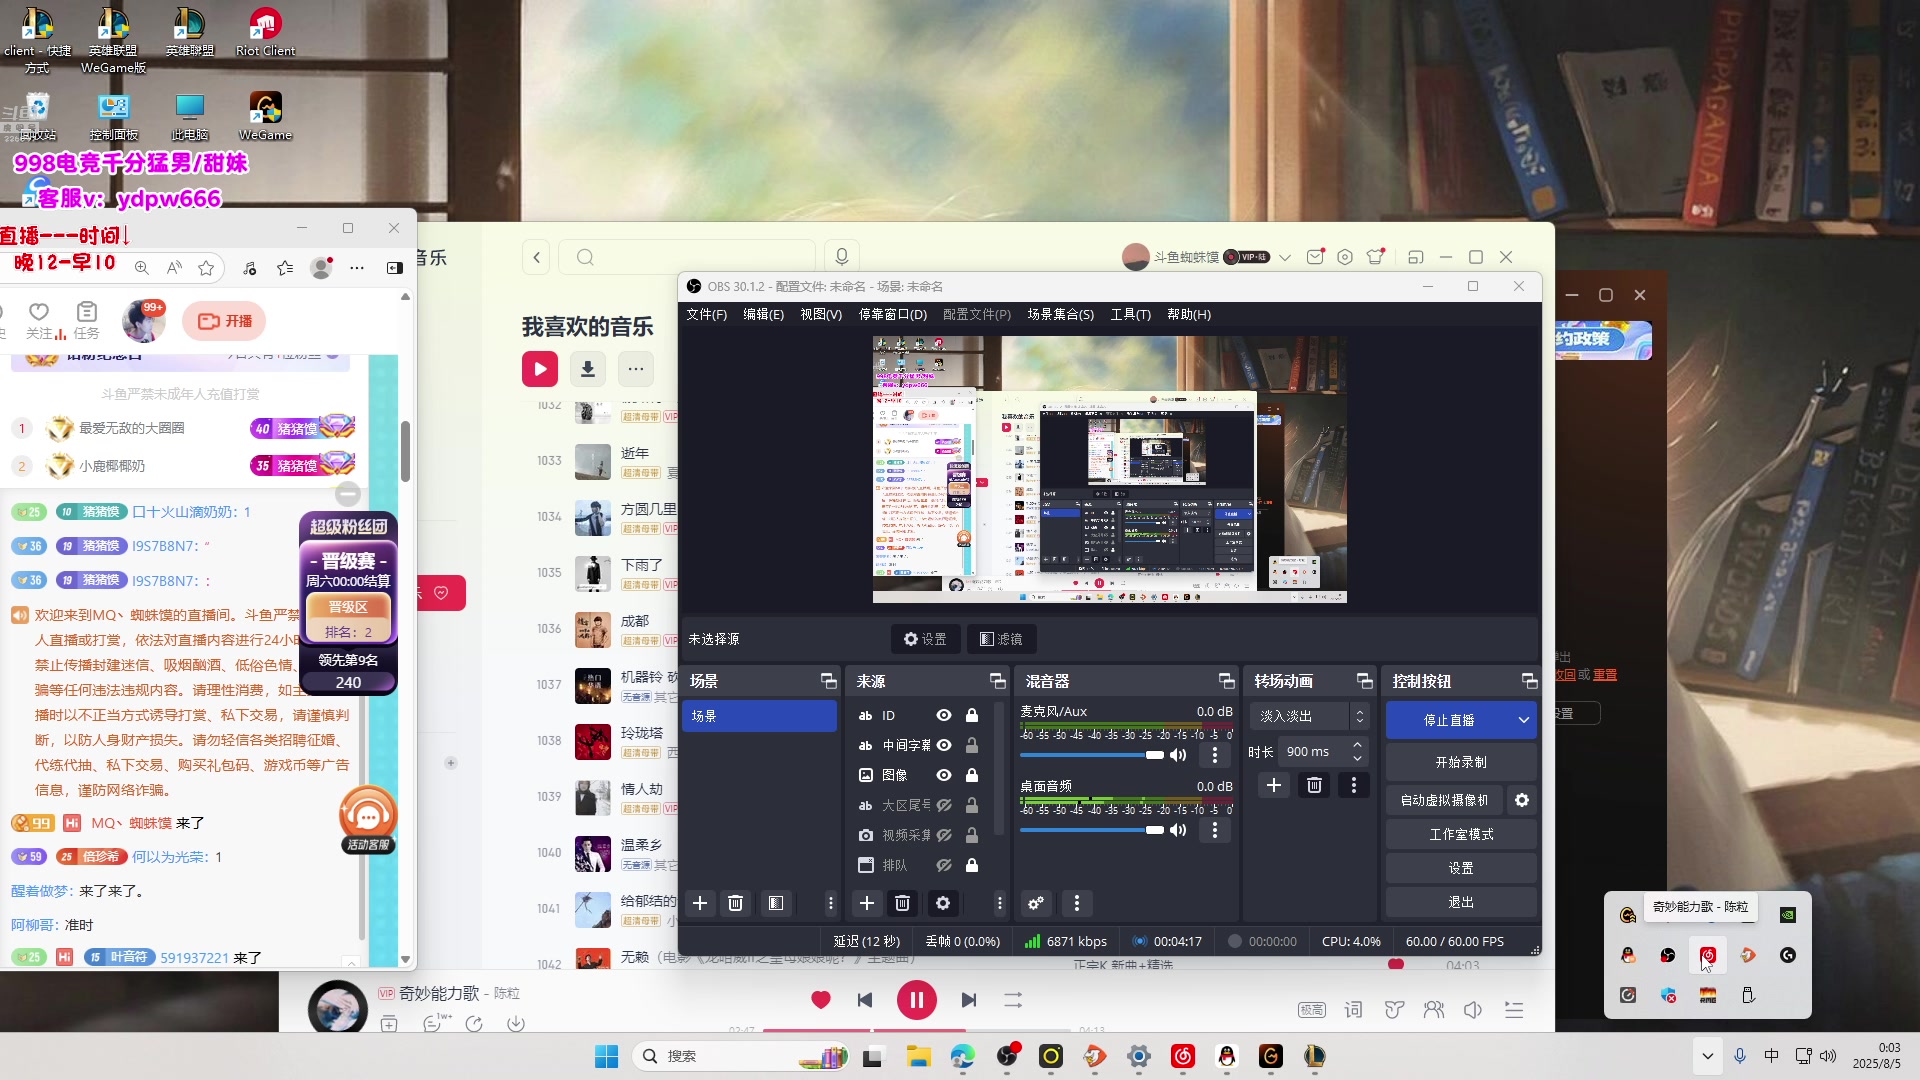This screenshot has width=1920, height=1080.
Task: Enable 工作室模式
Action: click(x=1461, y=834)
